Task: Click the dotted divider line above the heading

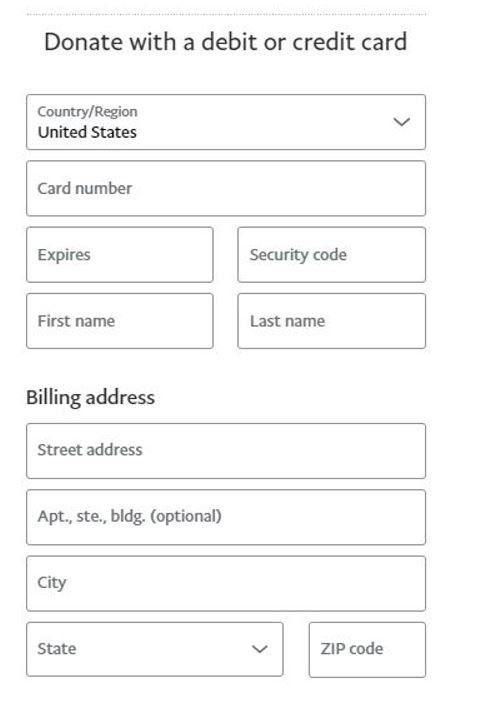Action: pos(227,14)
